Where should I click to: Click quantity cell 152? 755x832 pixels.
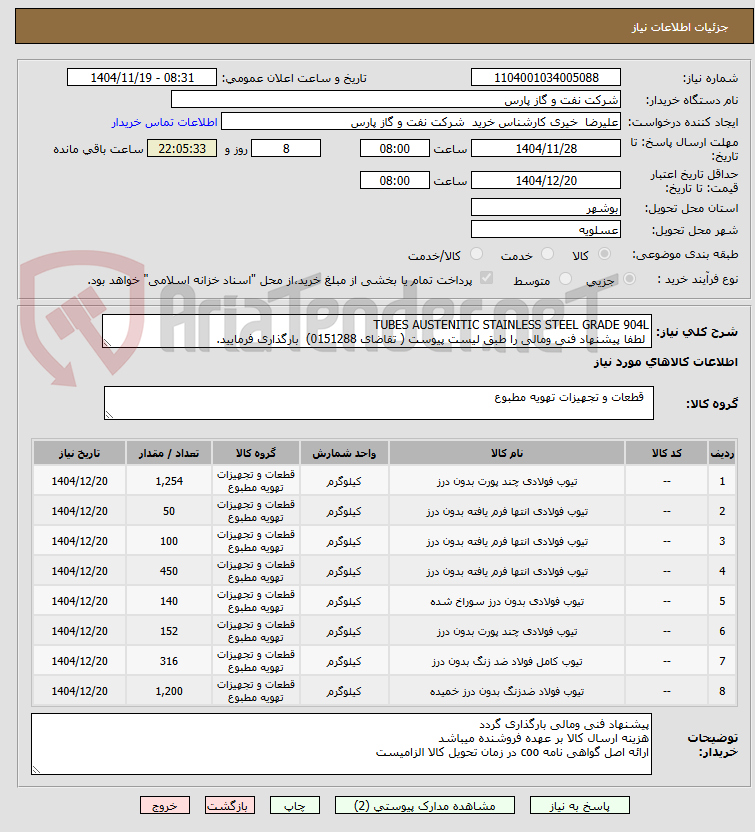tap(169, 631)
